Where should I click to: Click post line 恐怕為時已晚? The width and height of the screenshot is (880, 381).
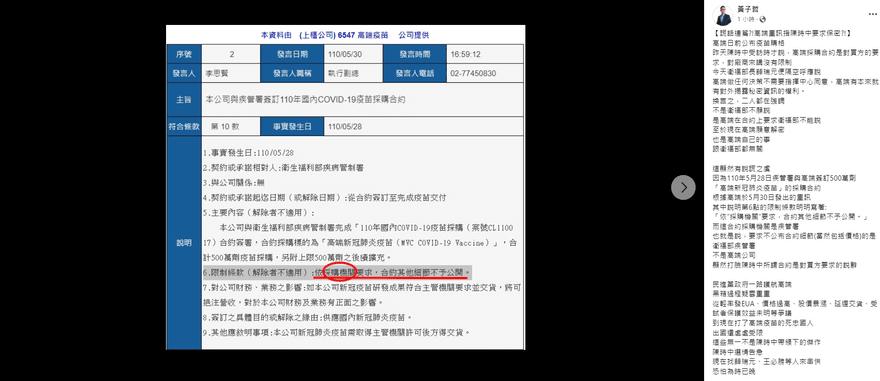735,372
